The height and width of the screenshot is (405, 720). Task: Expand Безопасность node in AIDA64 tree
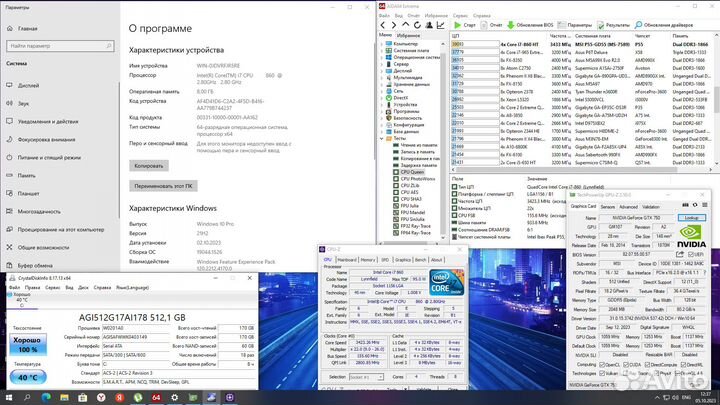point(382,118)
